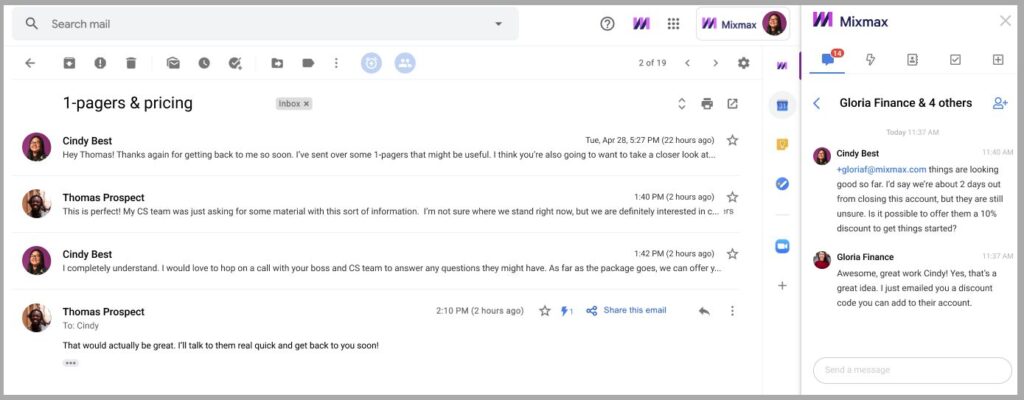
Task: Star Thomas Prospect's 1:40 PM message
Action: (732, 197)
